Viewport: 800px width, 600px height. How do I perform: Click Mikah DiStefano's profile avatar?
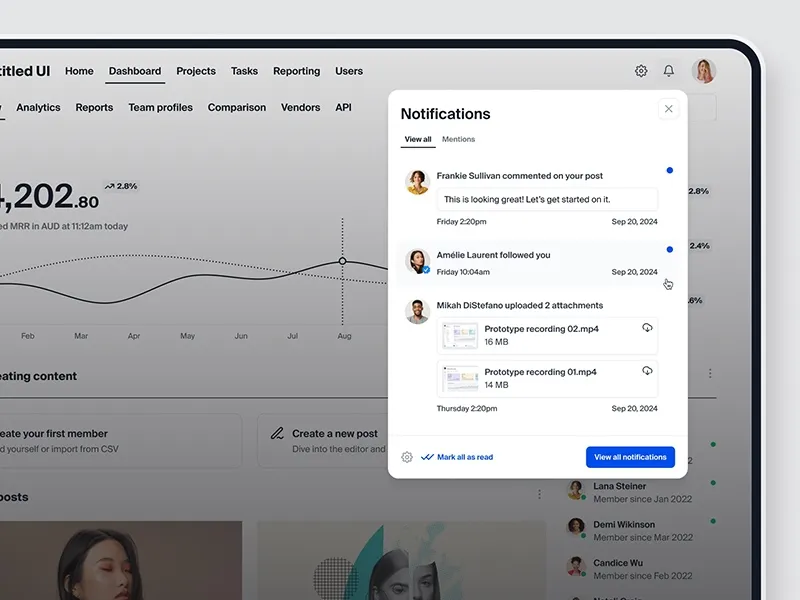[417, 311]
